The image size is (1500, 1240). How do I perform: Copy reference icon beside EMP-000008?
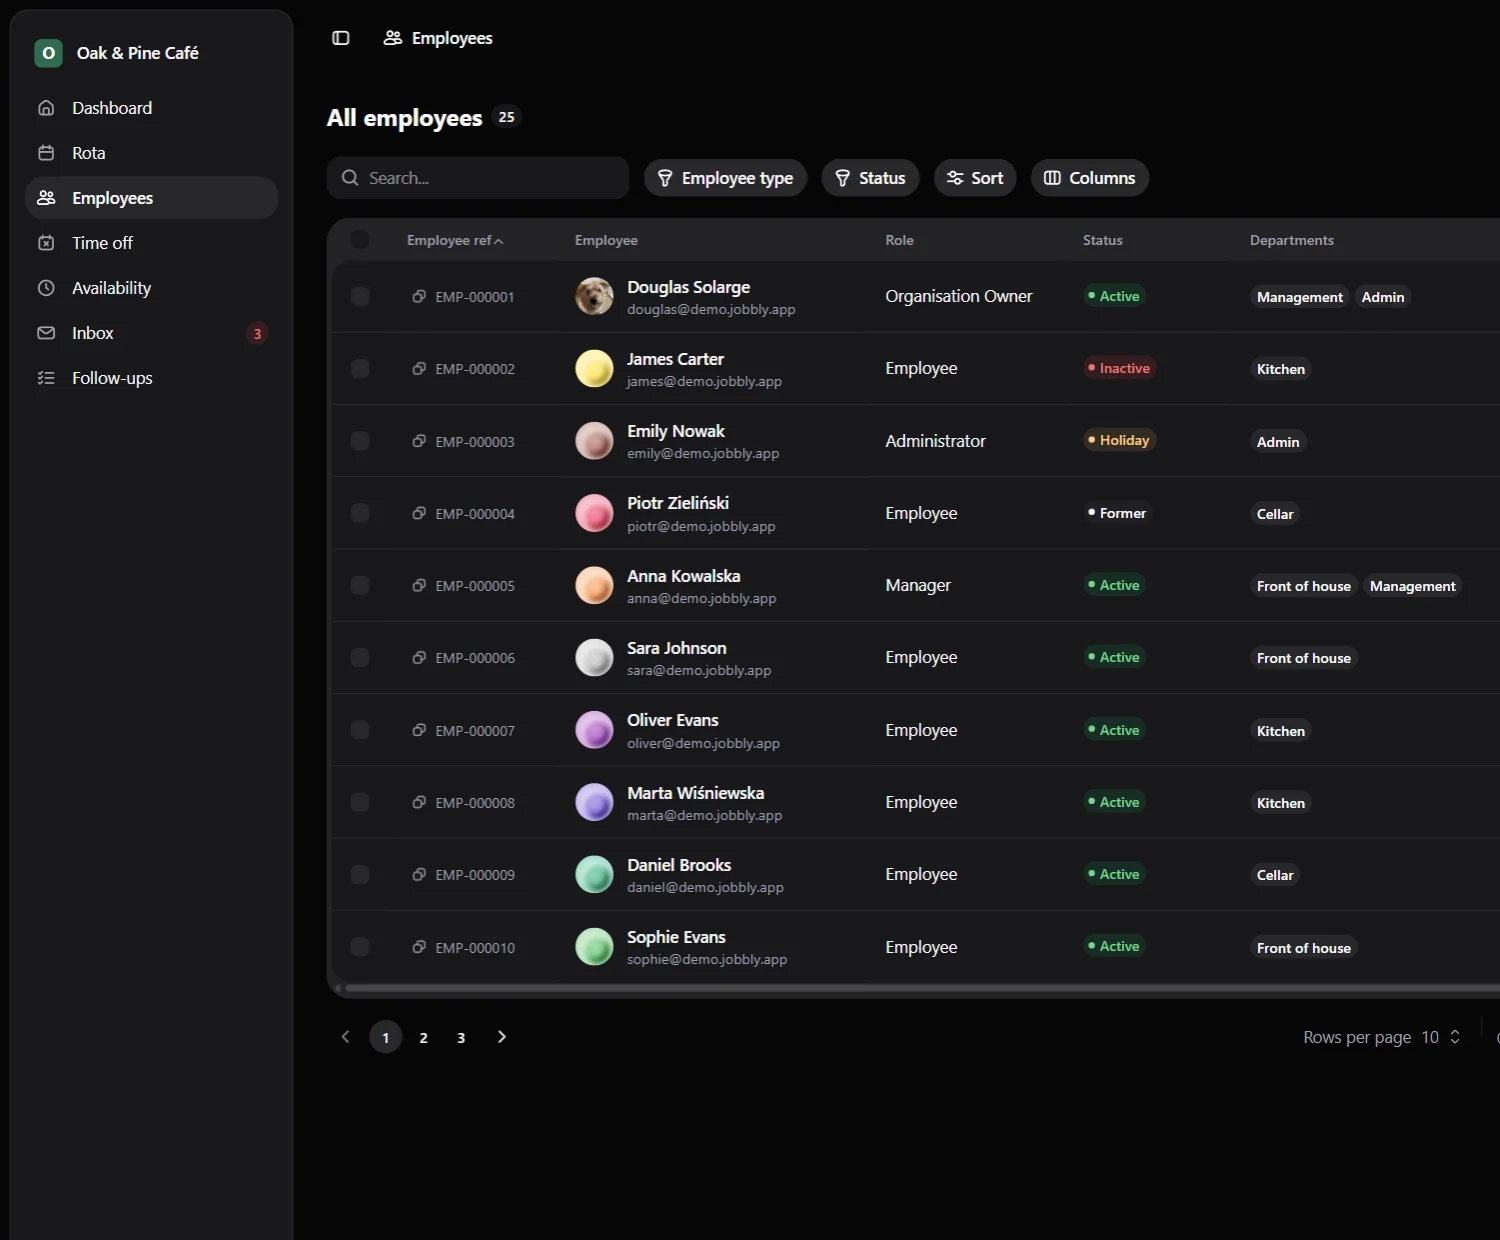pos(419,802)
